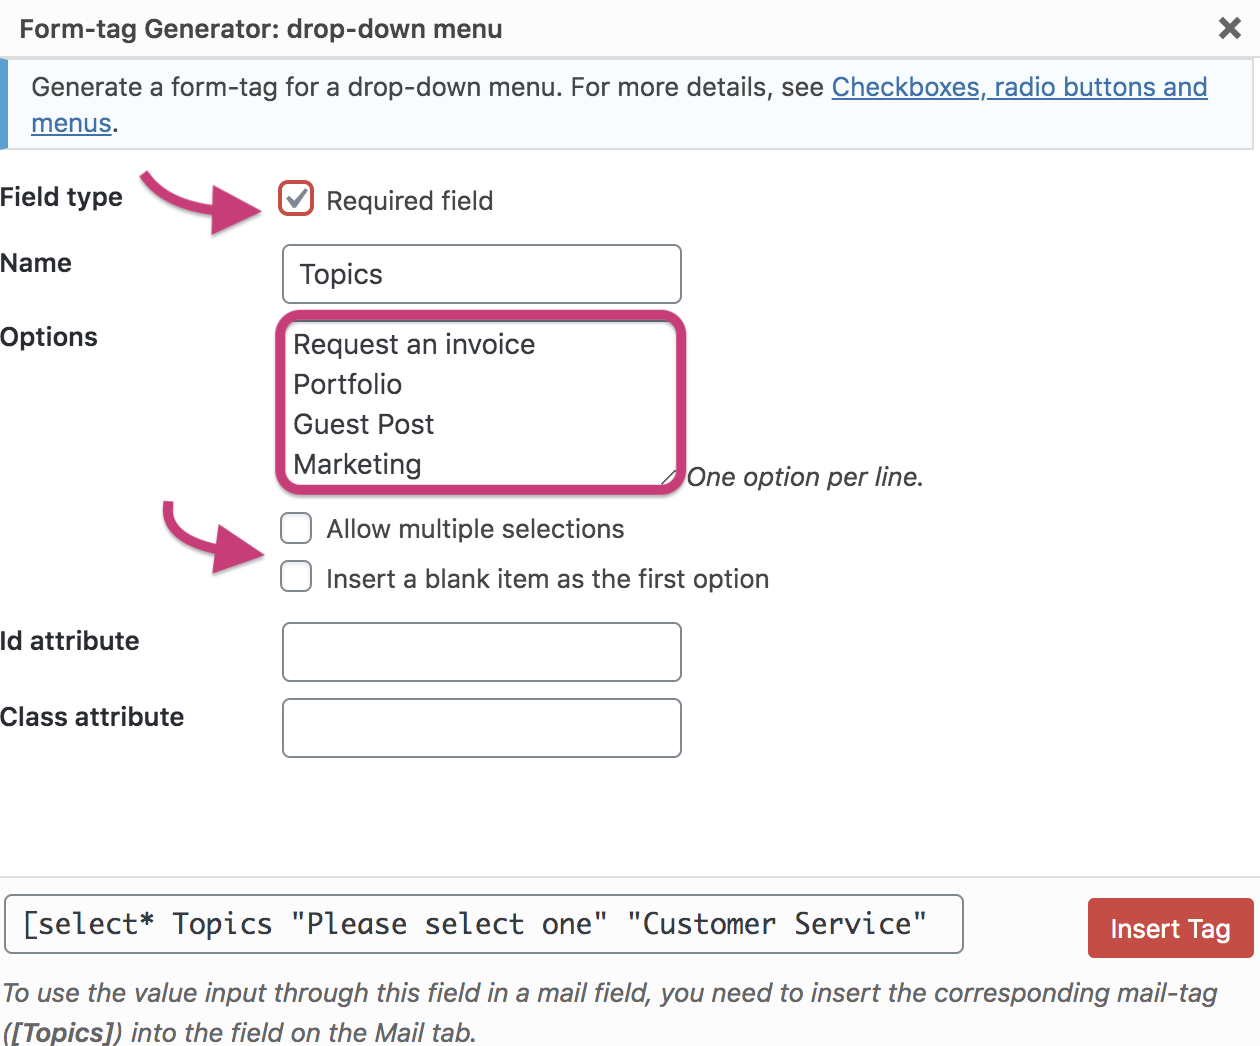The height and width of the screenshot is (1046, 1260).
Task: Click the 'Name' field label
Action: pyautogui.click(x=36, y=263)
